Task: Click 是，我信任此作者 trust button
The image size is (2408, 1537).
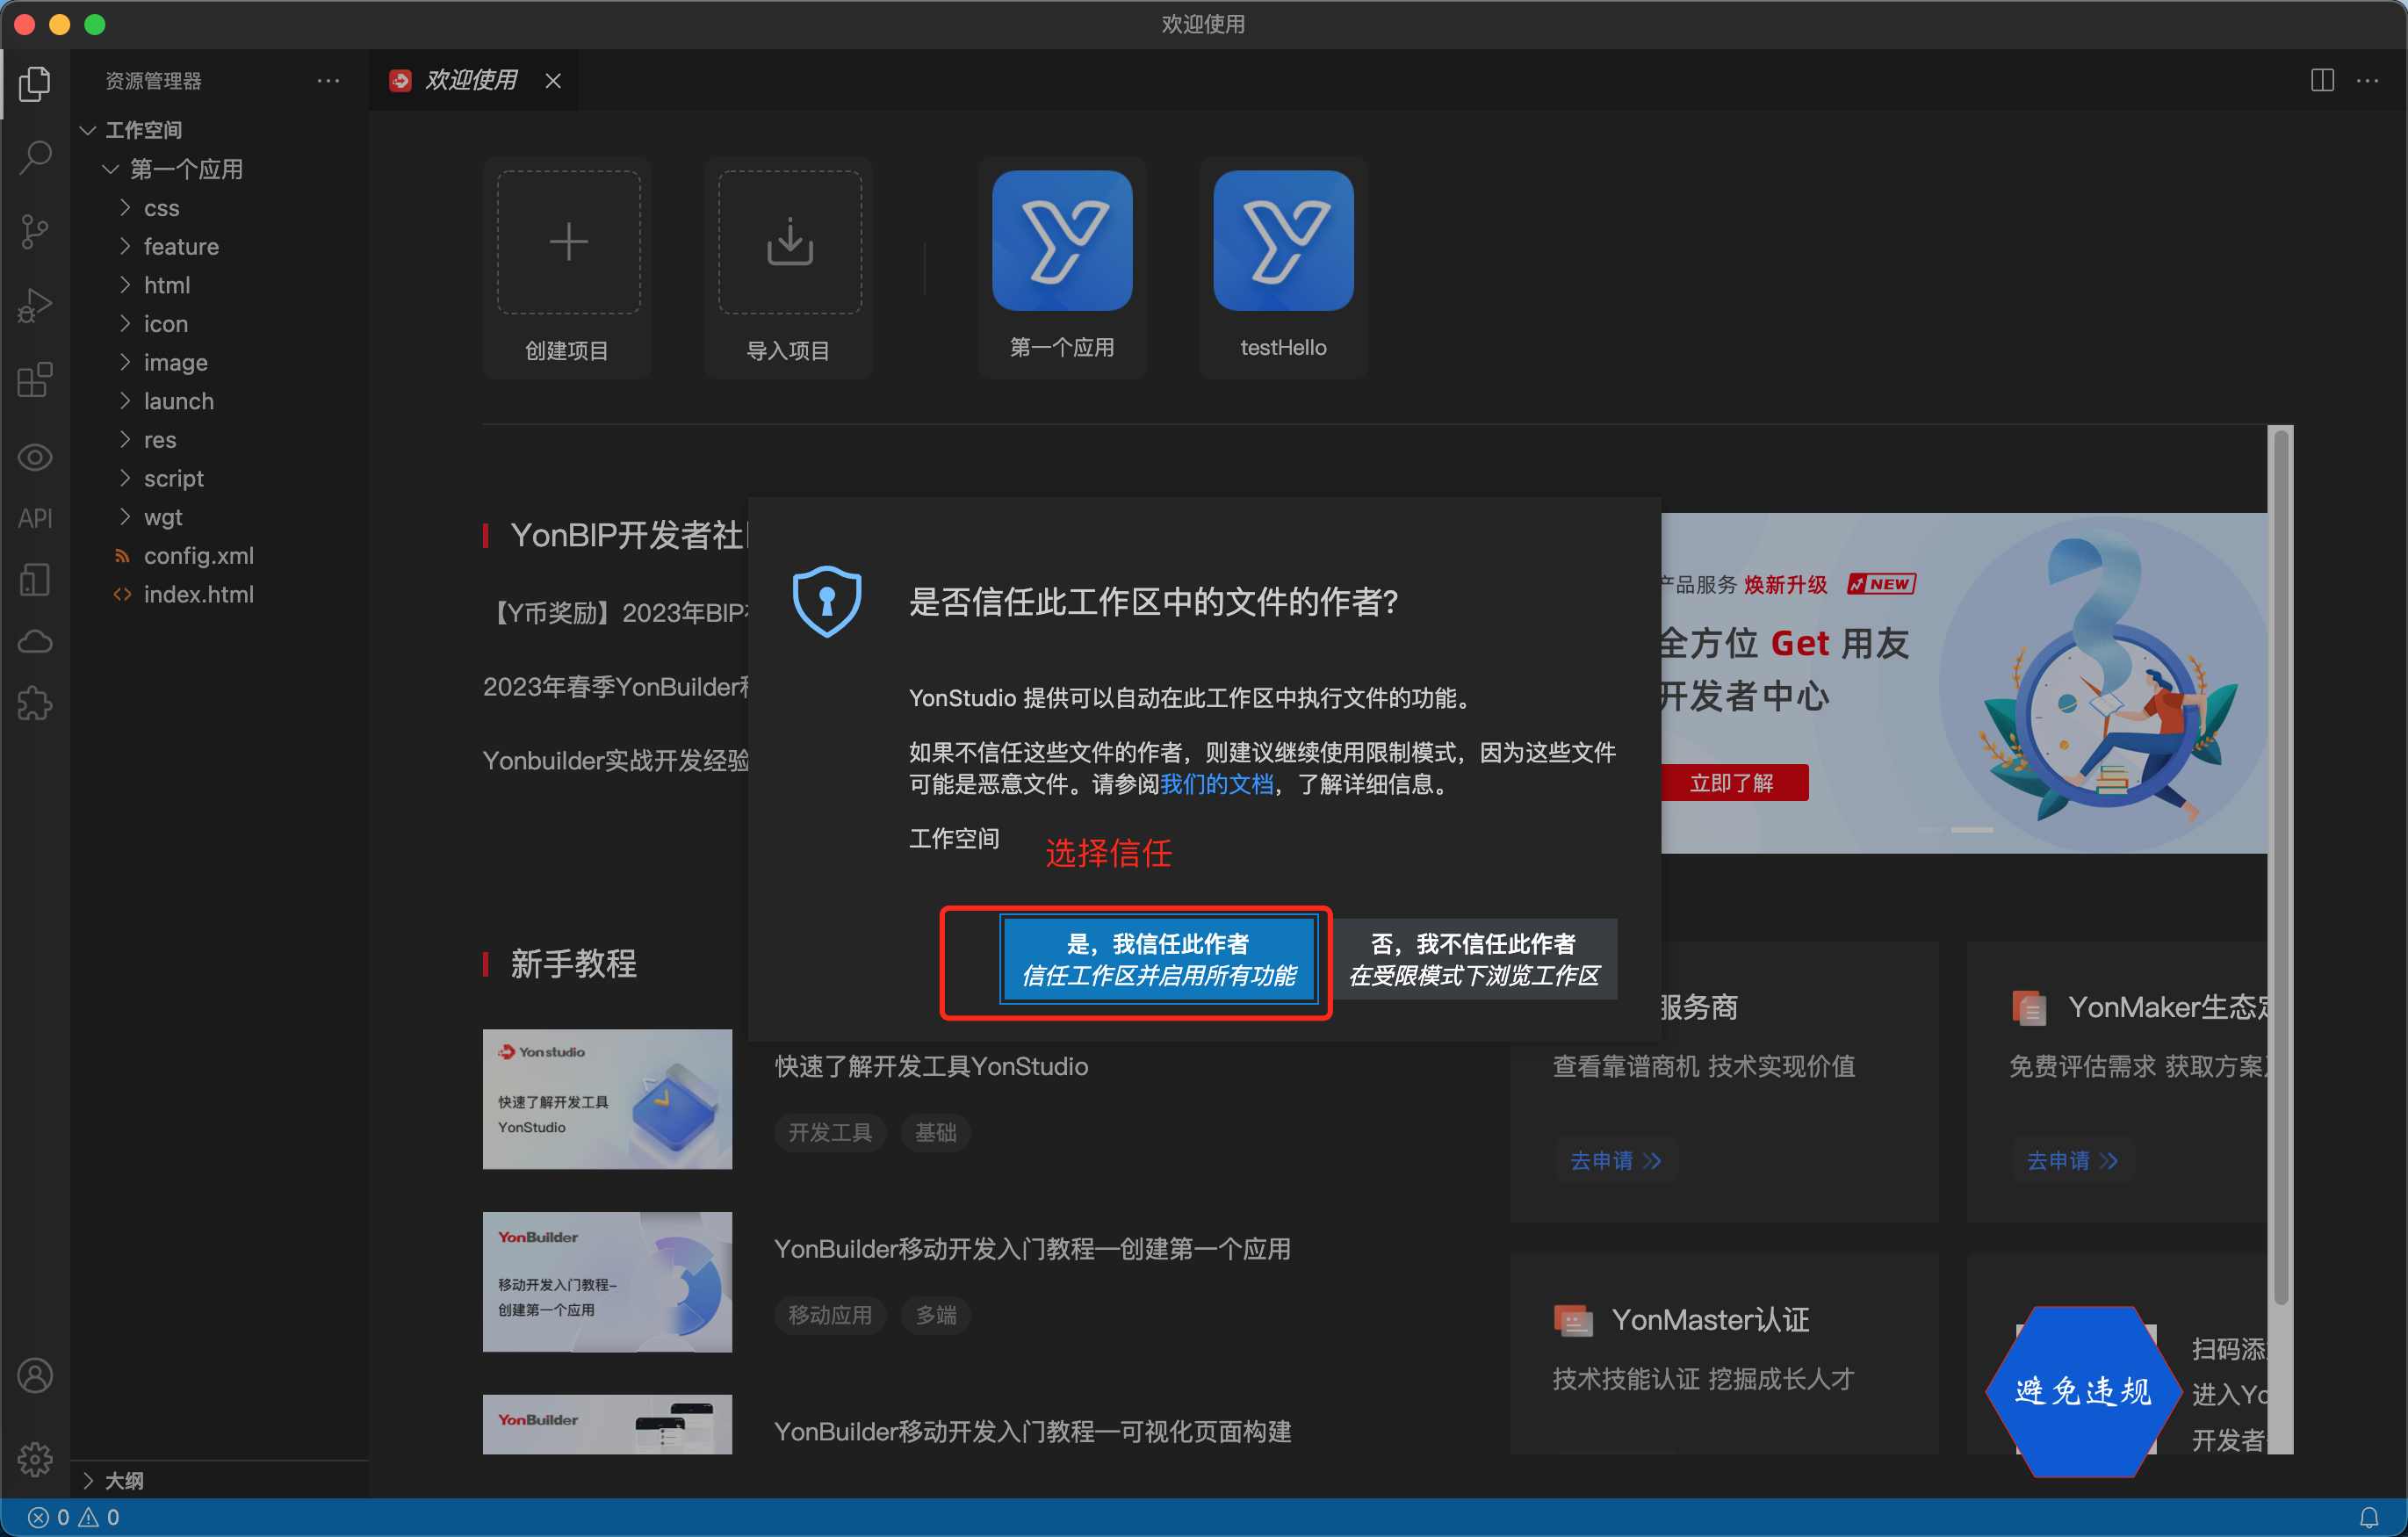Action: coord(1158,959)
